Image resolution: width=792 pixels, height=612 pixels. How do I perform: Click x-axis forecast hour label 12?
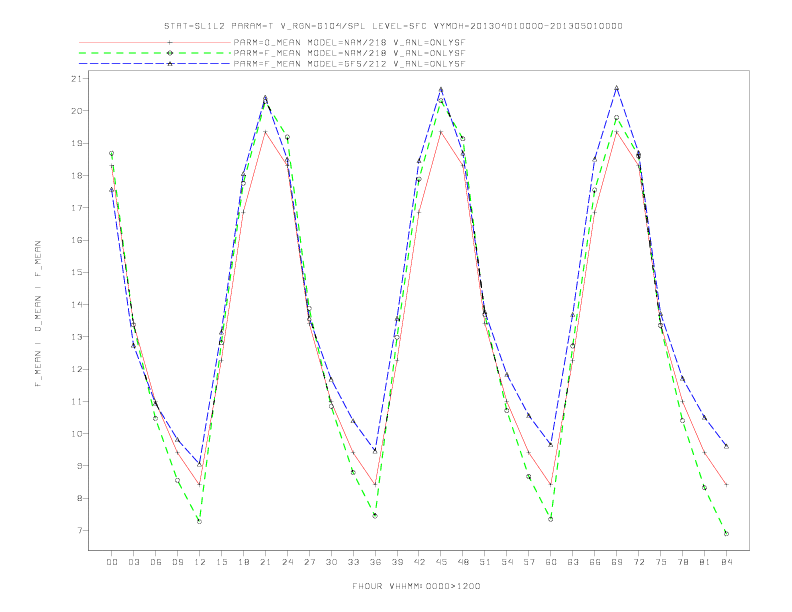tap(200, 562)
